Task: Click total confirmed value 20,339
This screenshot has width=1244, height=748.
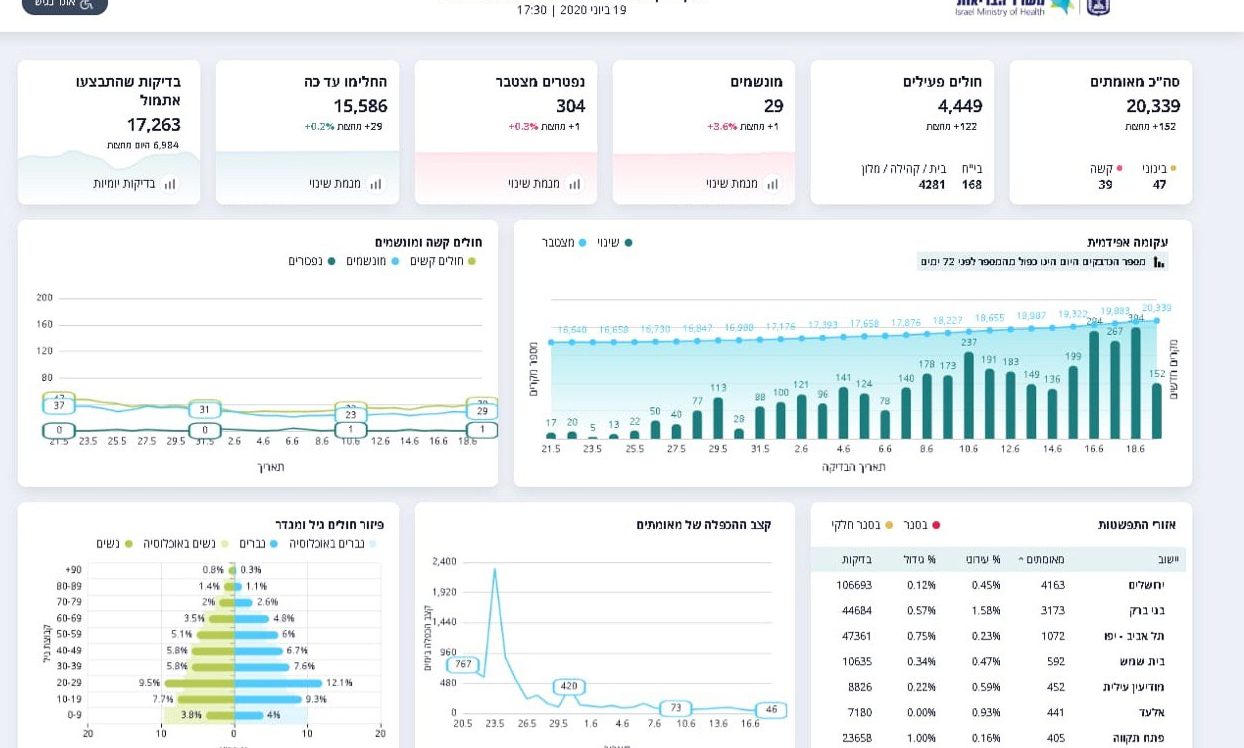Action: [x=1152, y=106]
